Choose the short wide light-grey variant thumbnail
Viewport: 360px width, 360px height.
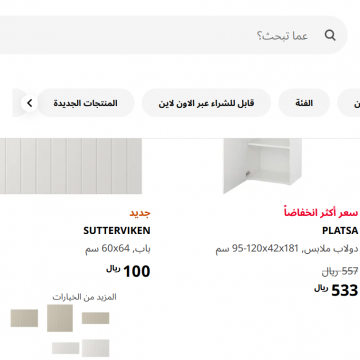[65, 348]
